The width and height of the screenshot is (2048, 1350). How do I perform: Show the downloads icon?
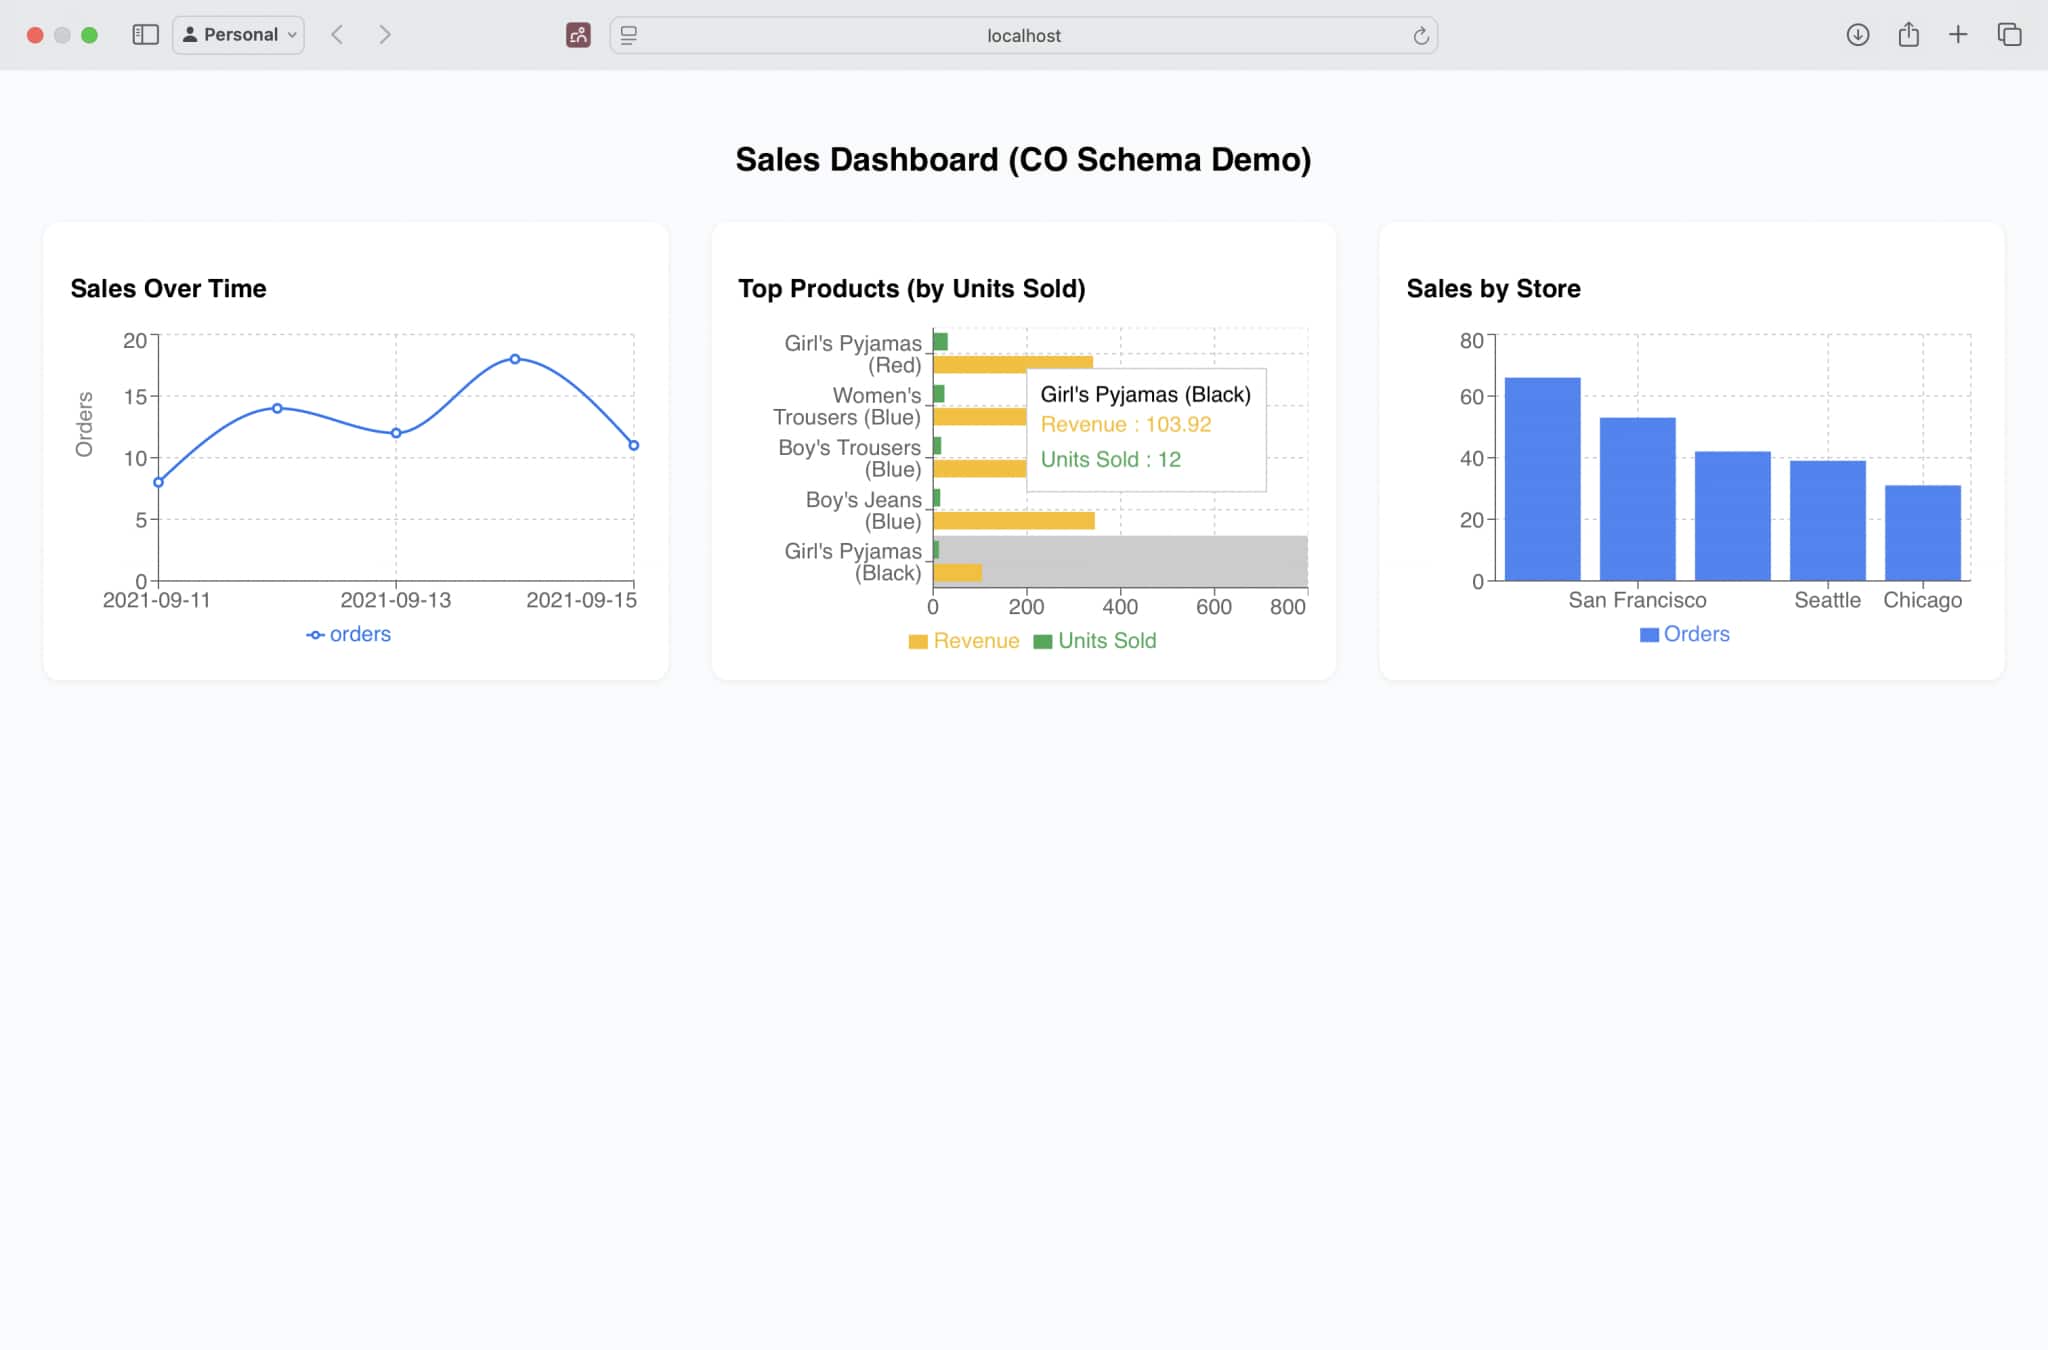(x=1857, y=35)
